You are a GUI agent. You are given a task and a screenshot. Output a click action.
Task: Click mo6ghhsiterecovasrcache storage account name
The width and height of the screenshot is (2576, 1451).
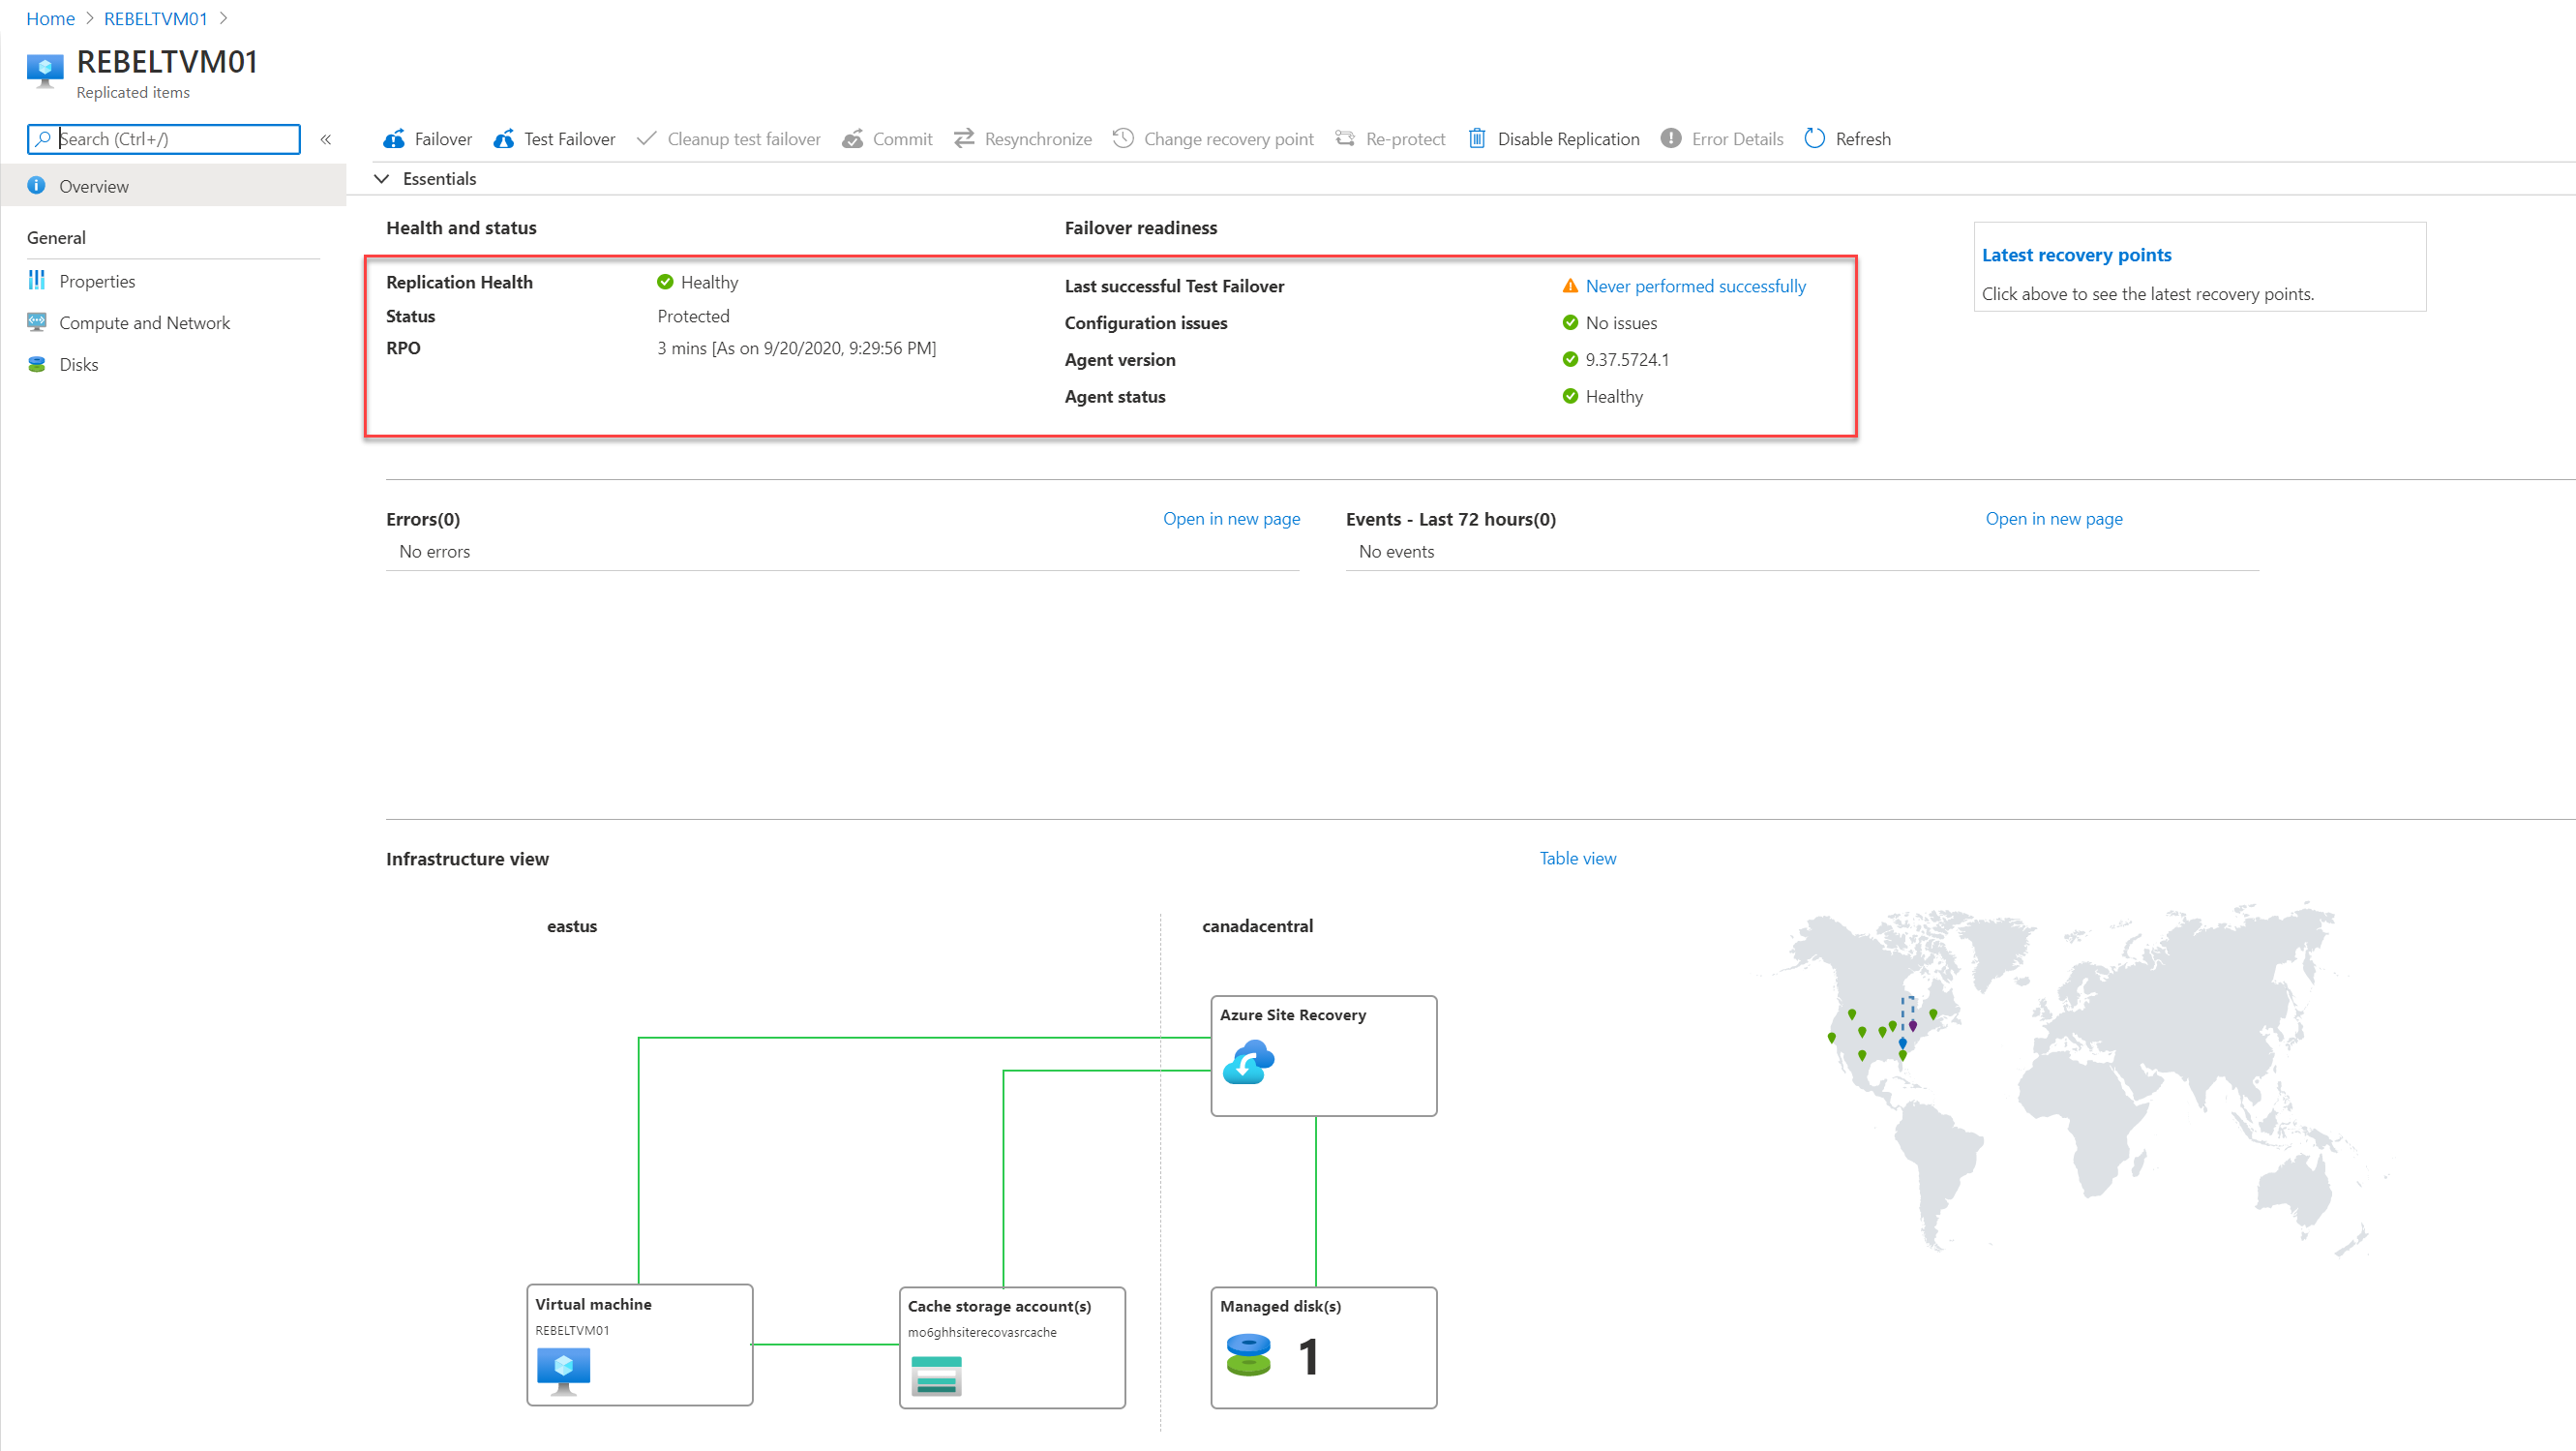[x=982, y=1333]
